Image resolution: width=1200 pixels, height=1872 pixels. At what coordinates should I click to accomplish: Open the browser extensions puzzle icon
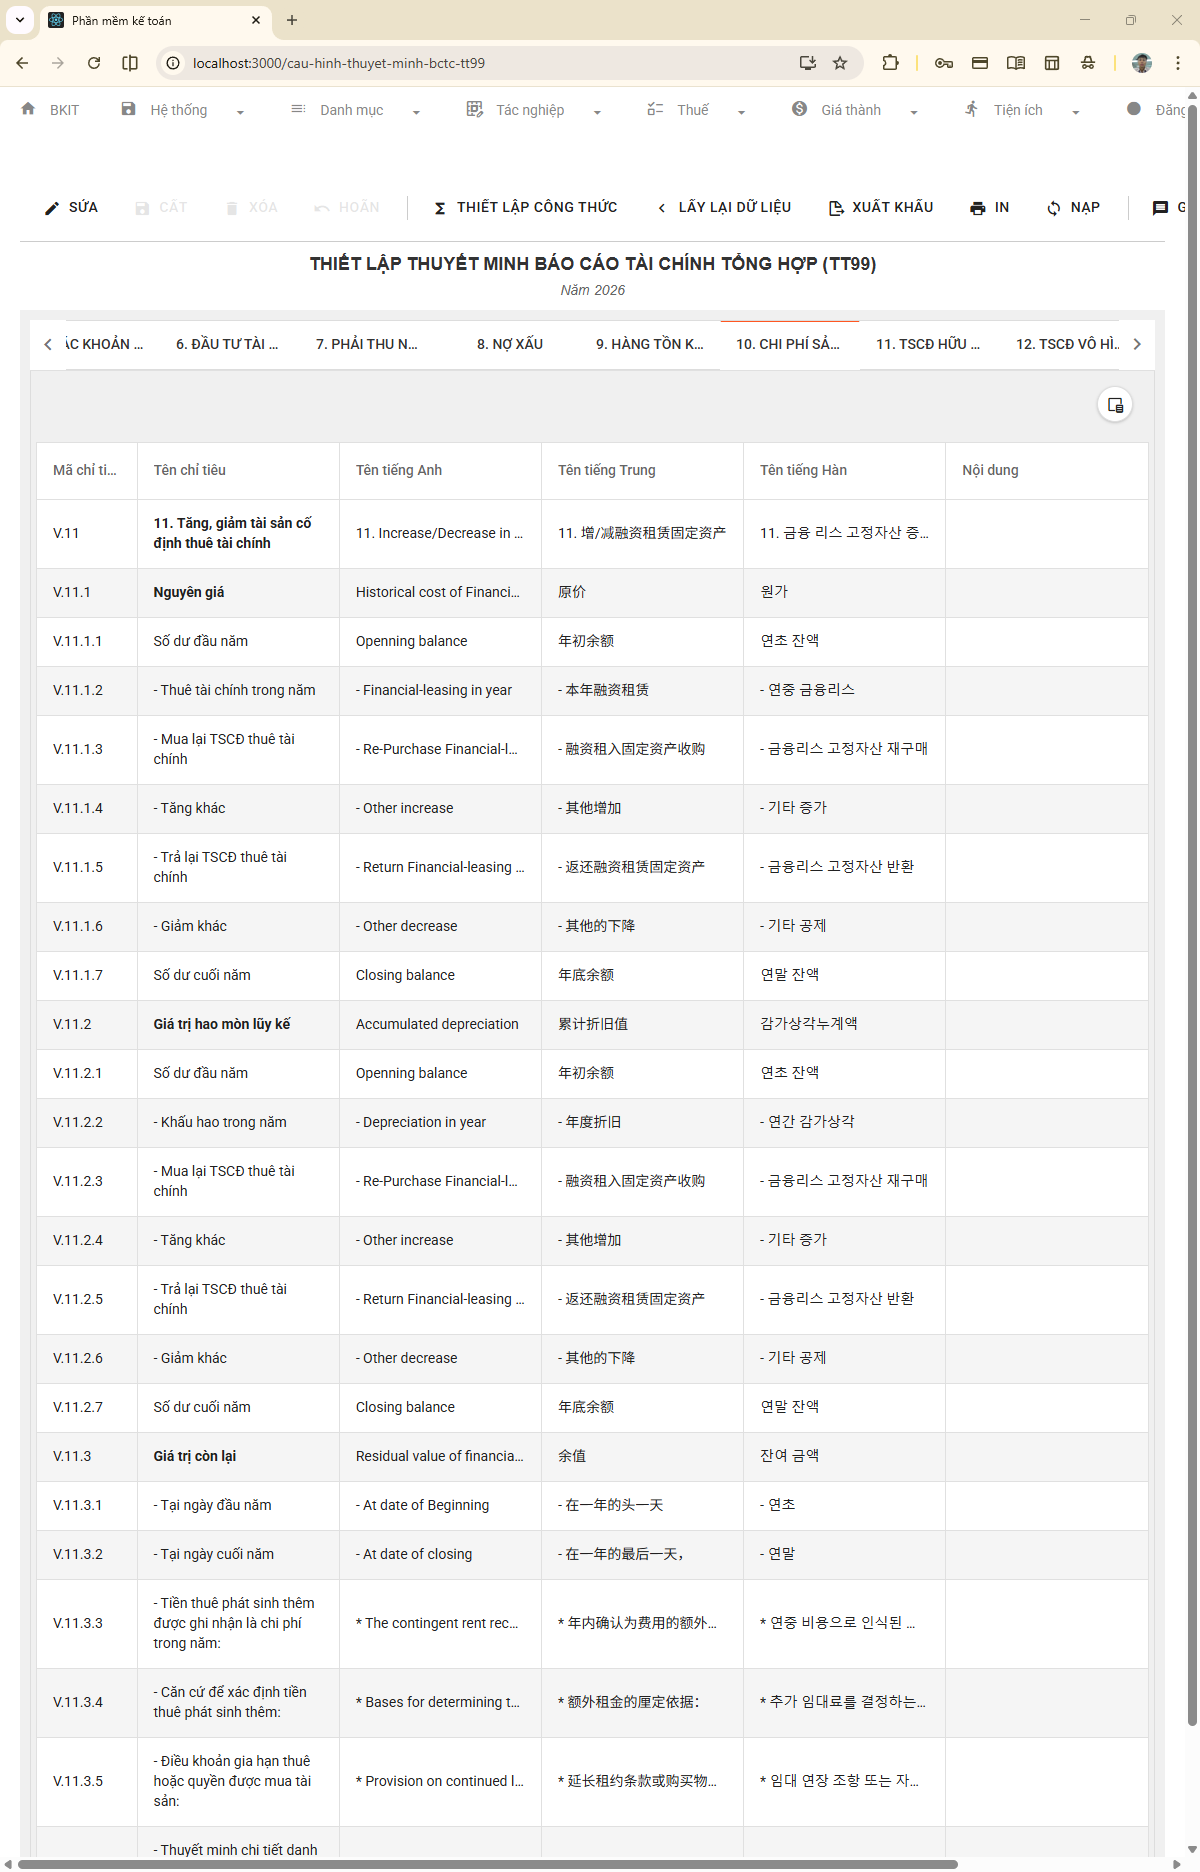coord(890,63)
